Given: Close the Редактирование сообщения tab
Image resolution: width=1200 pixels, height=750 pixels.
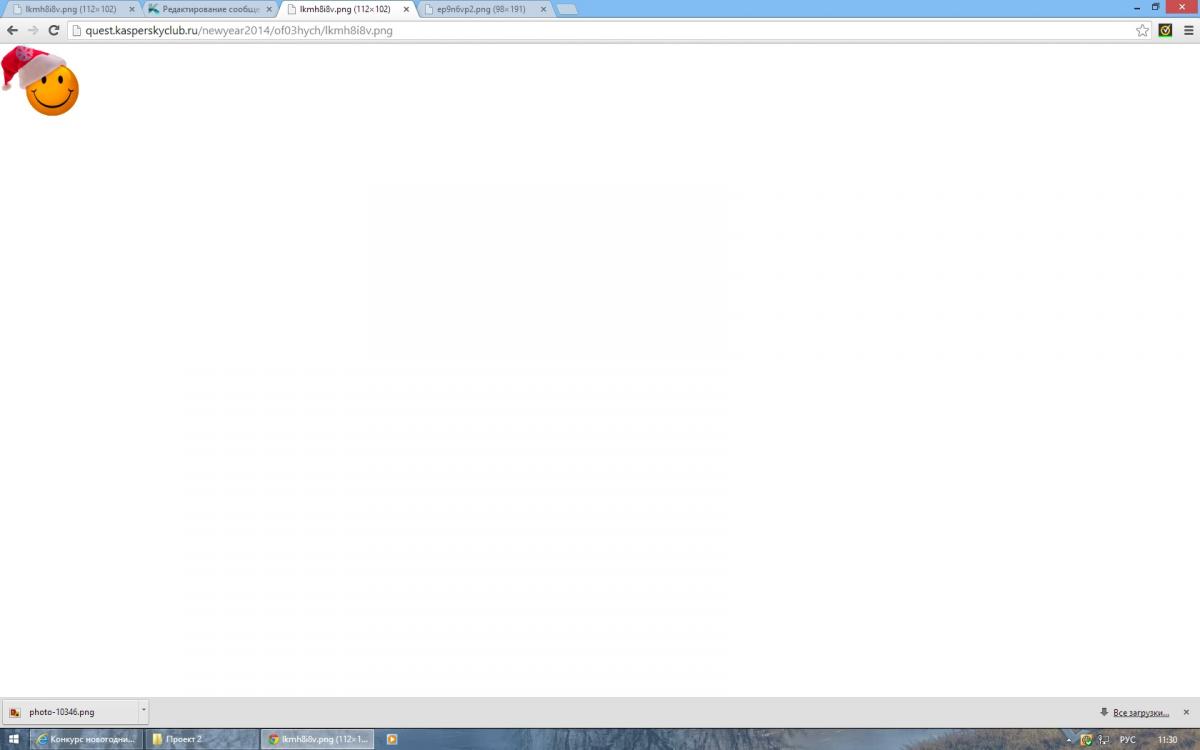Looking at the screenshot, I should [269, 9].
